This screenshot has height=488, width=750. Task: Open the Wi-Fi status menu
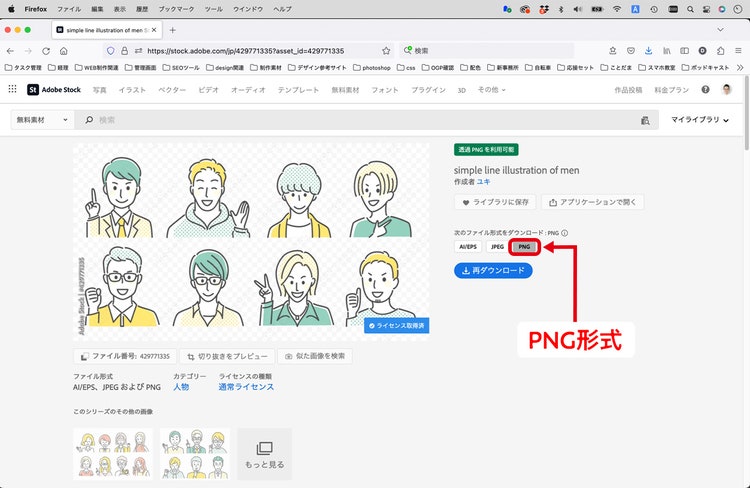[617, 9]
